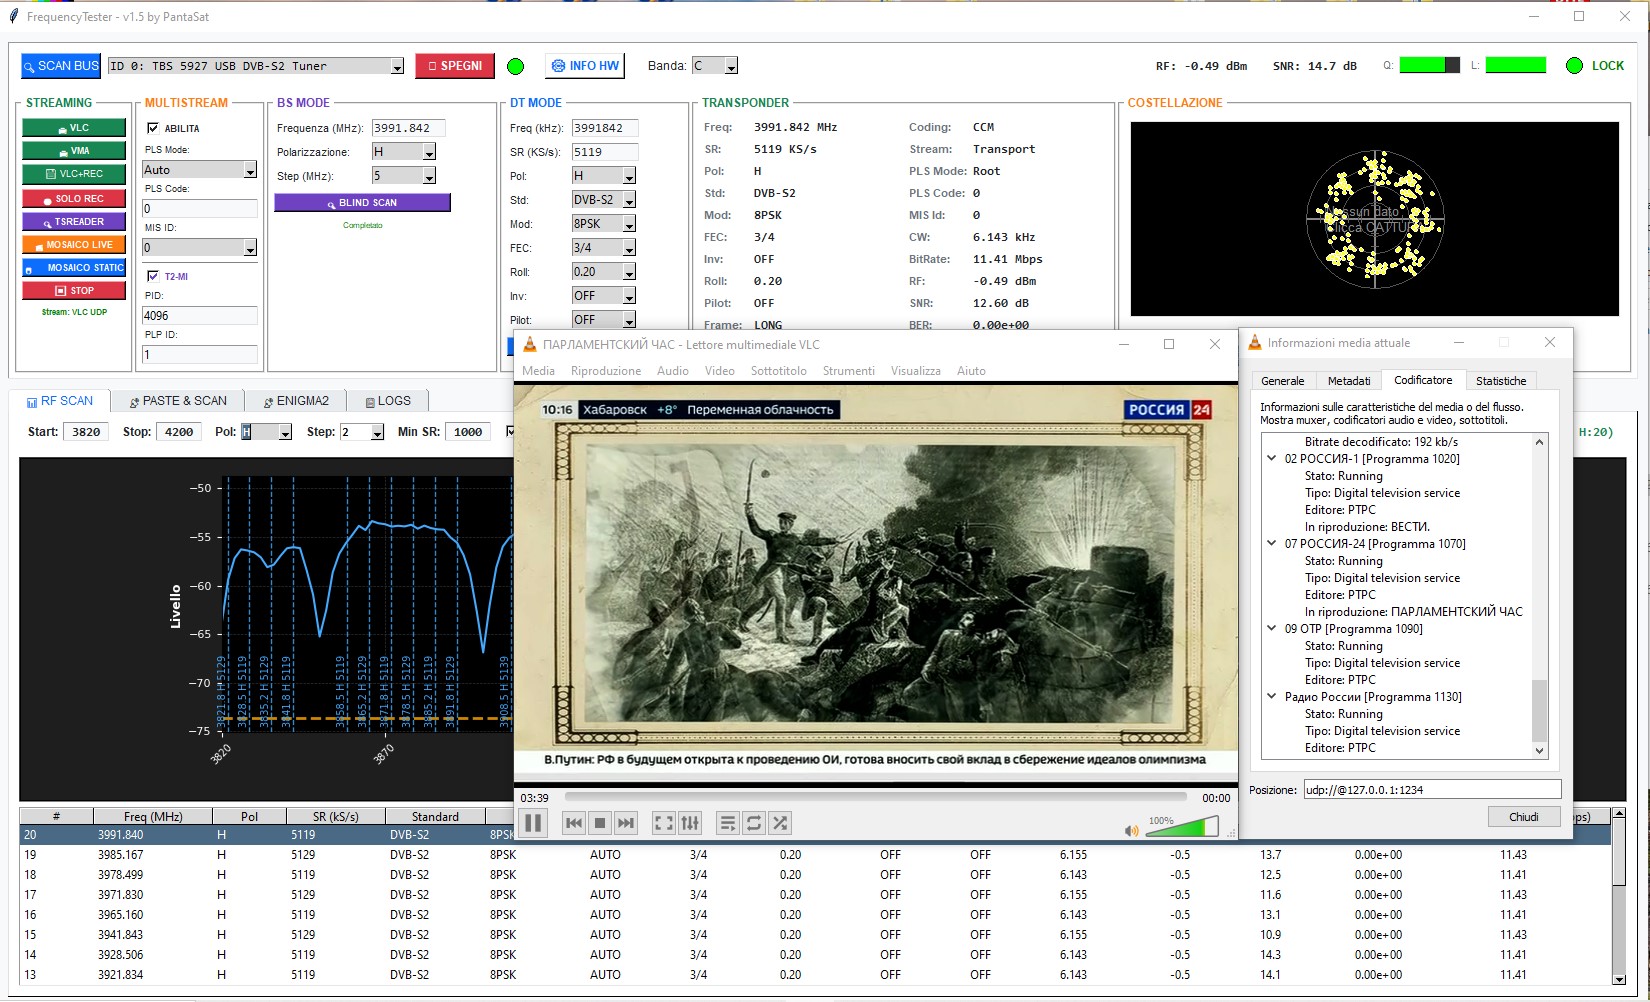Turn off tuner with SPEGNI
The width and height of the screenshot is (1650, 1002).
click(455, 66)
